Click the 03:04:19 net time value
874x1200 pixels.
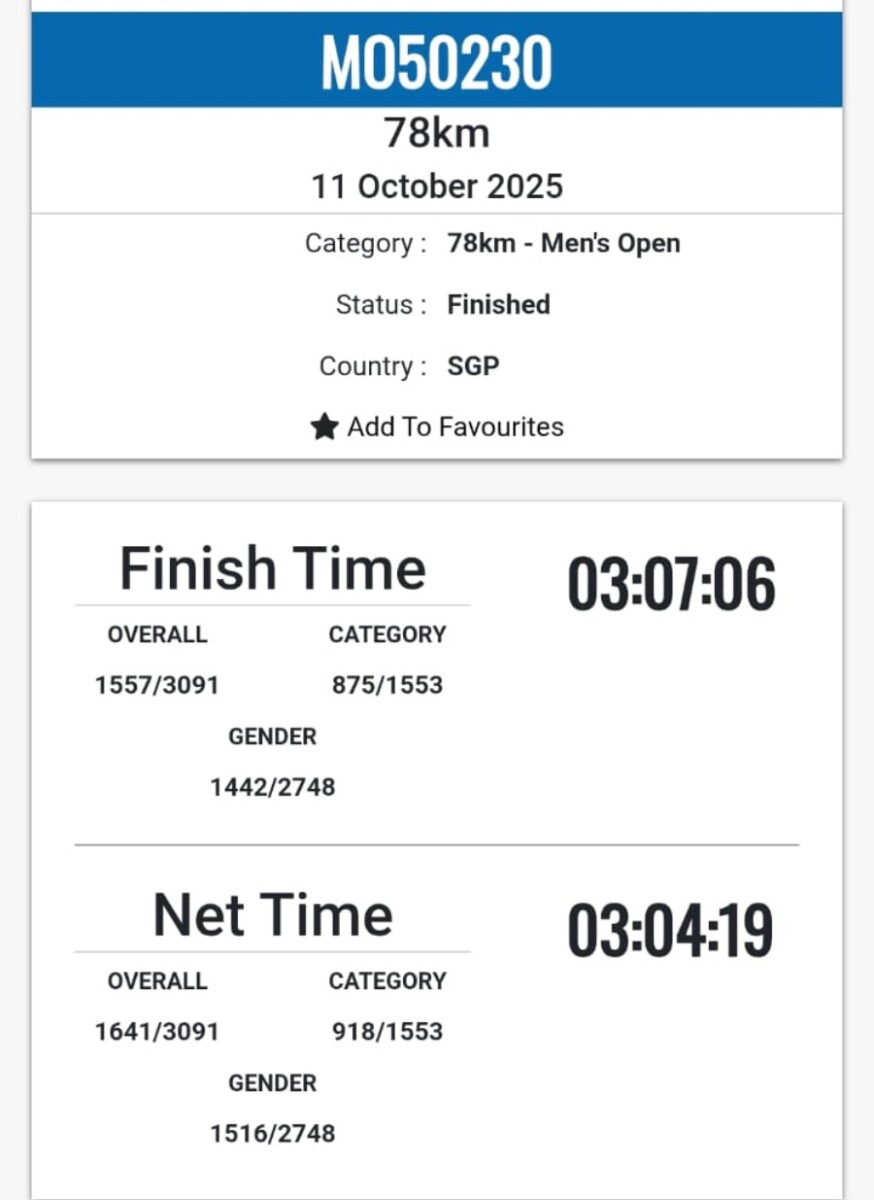[671, 931]
